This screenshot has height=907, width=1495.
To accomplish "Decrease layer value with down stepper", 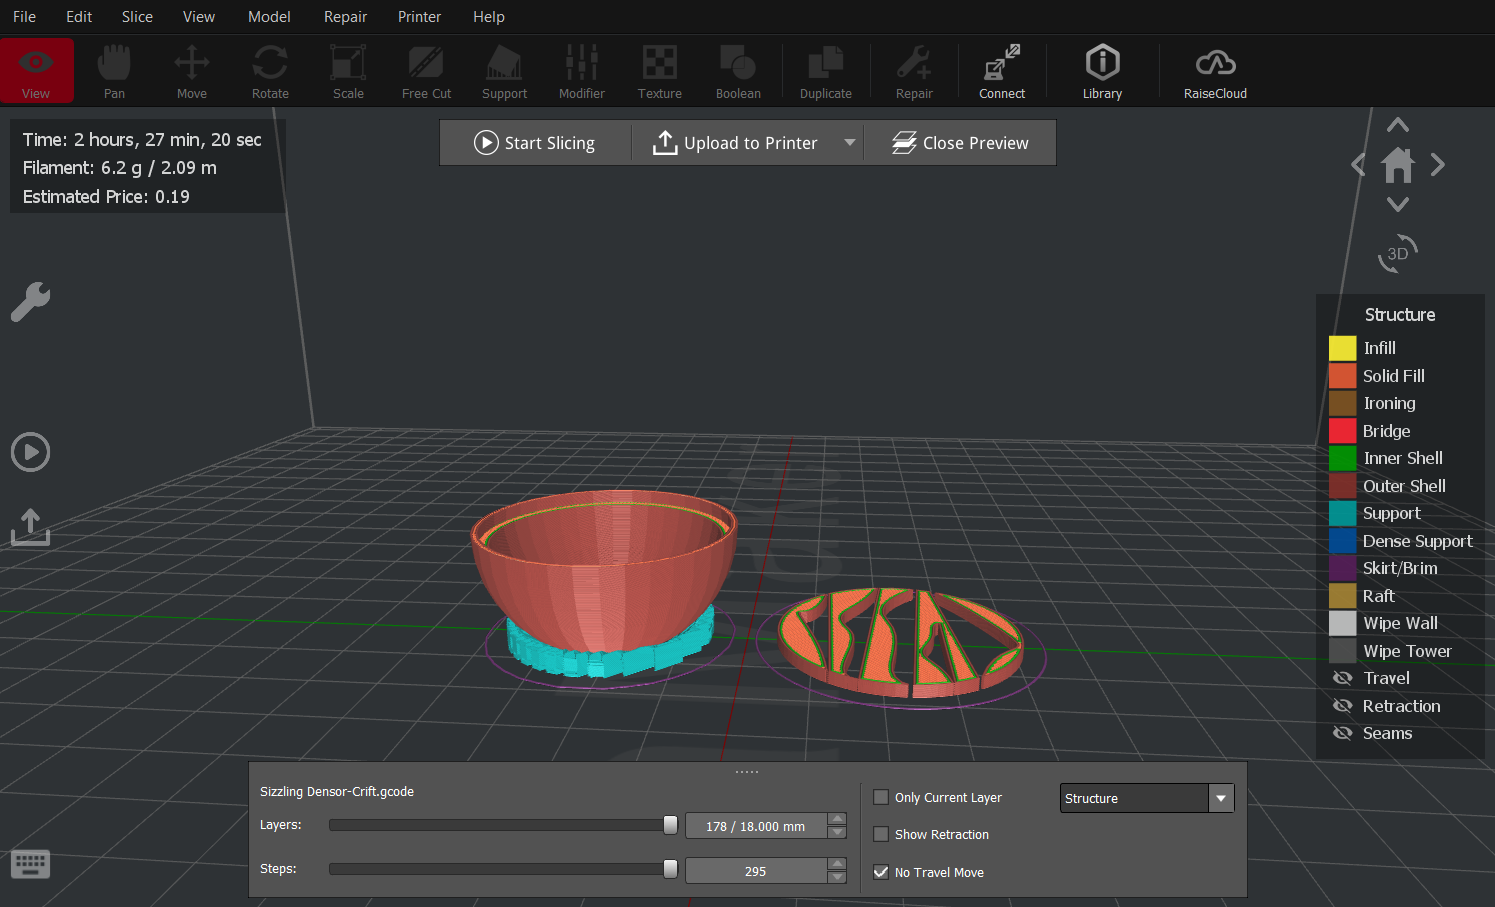I will 837,832.
